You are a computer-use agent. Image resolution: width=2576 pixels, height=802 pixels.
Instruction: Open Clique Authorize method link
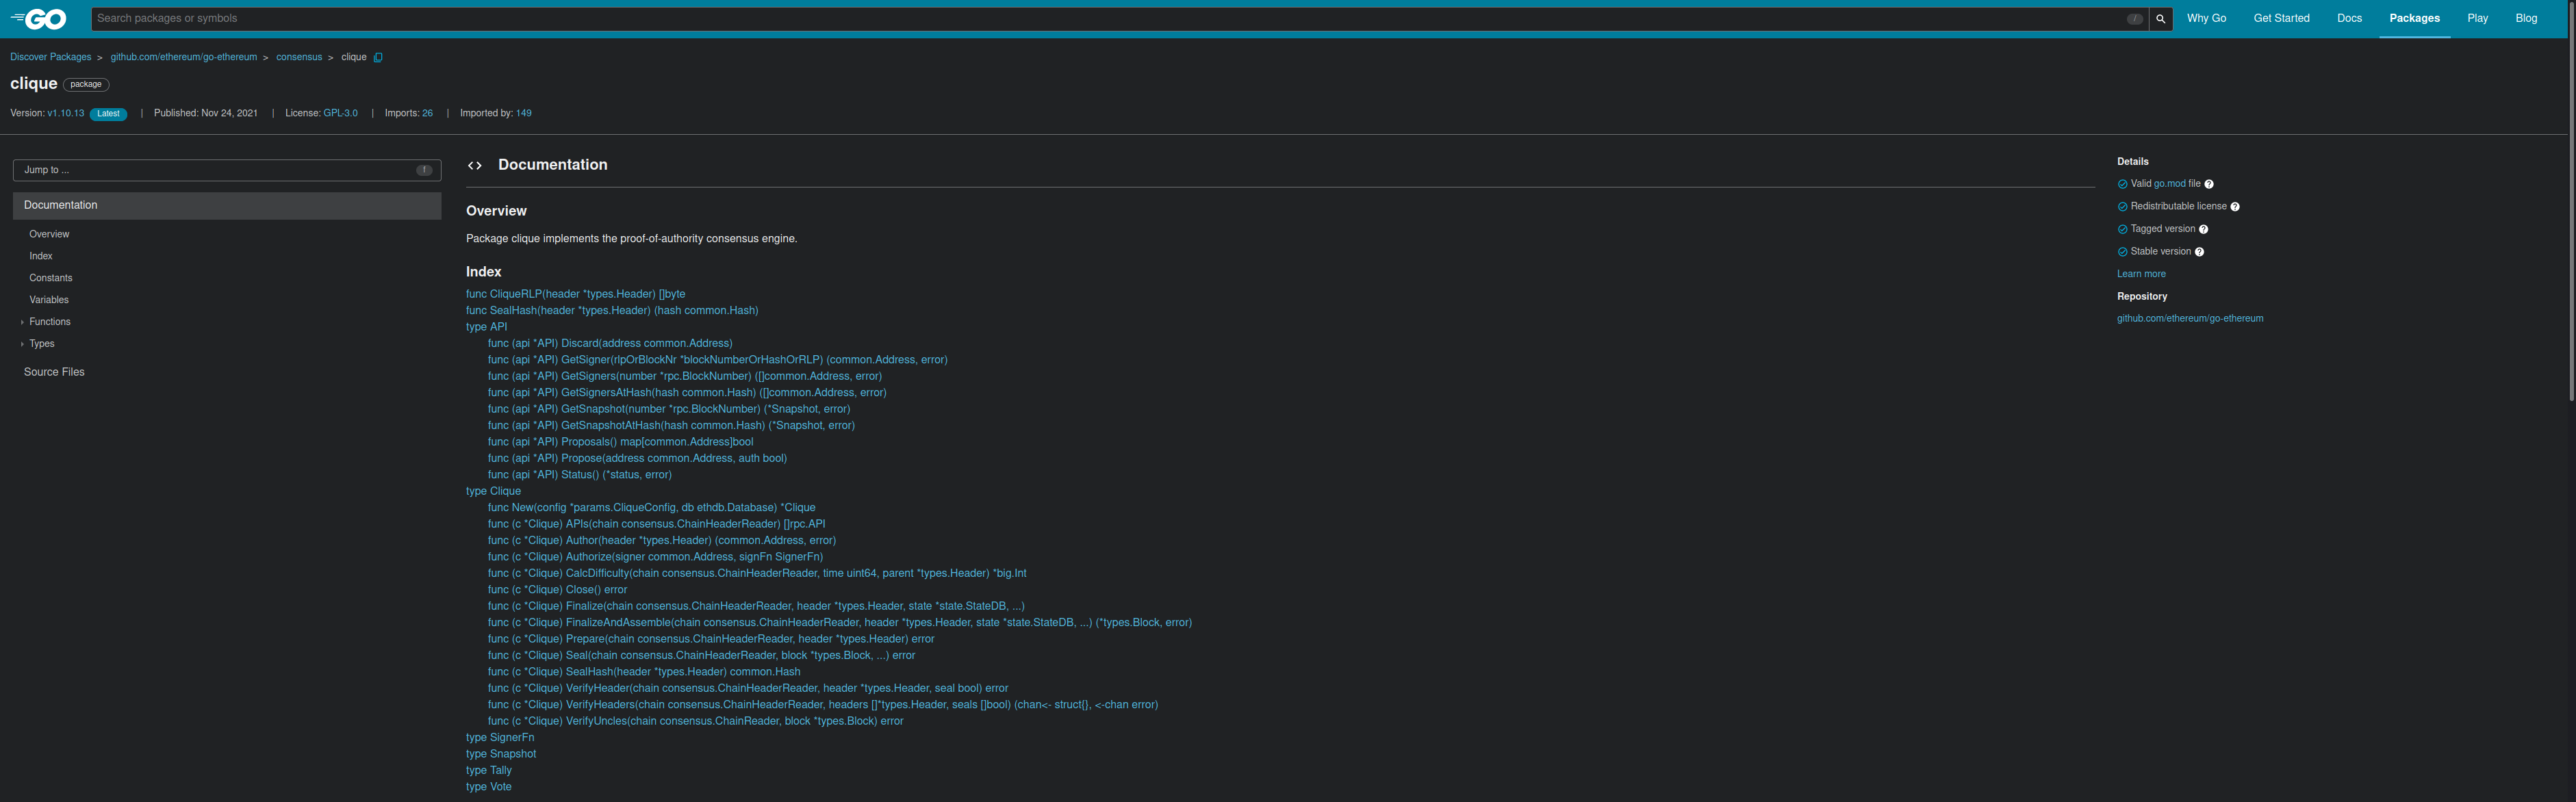tap(656, 557)
